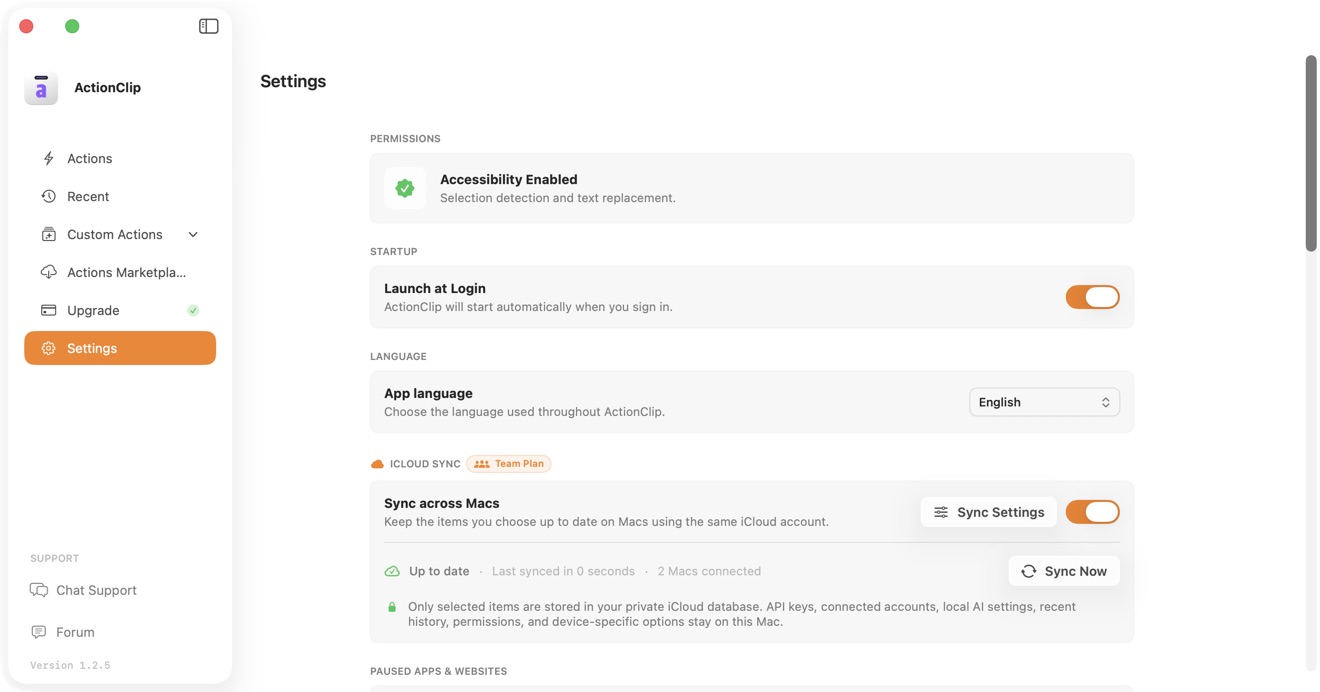Viewport: 1320px width, 692px height.
Task: Go to Recent in the sidebar
Action: (120, 196)
